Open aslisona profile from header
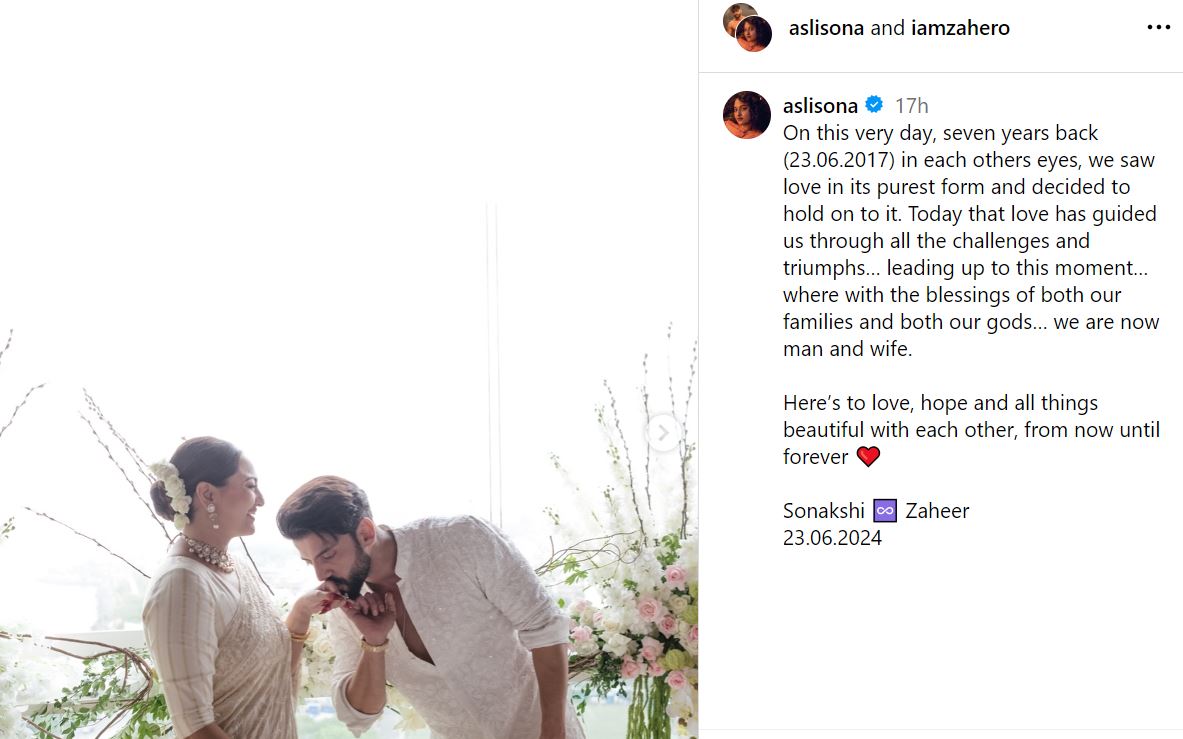 click(826, 28)
